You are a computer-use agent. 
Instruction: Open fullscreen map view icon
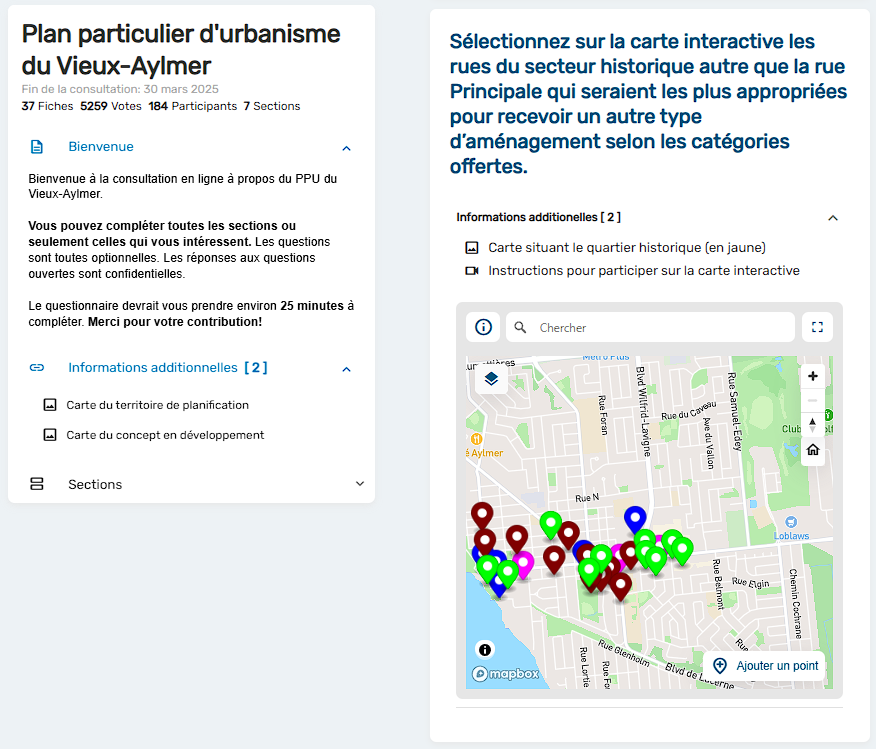click(817, 327)
